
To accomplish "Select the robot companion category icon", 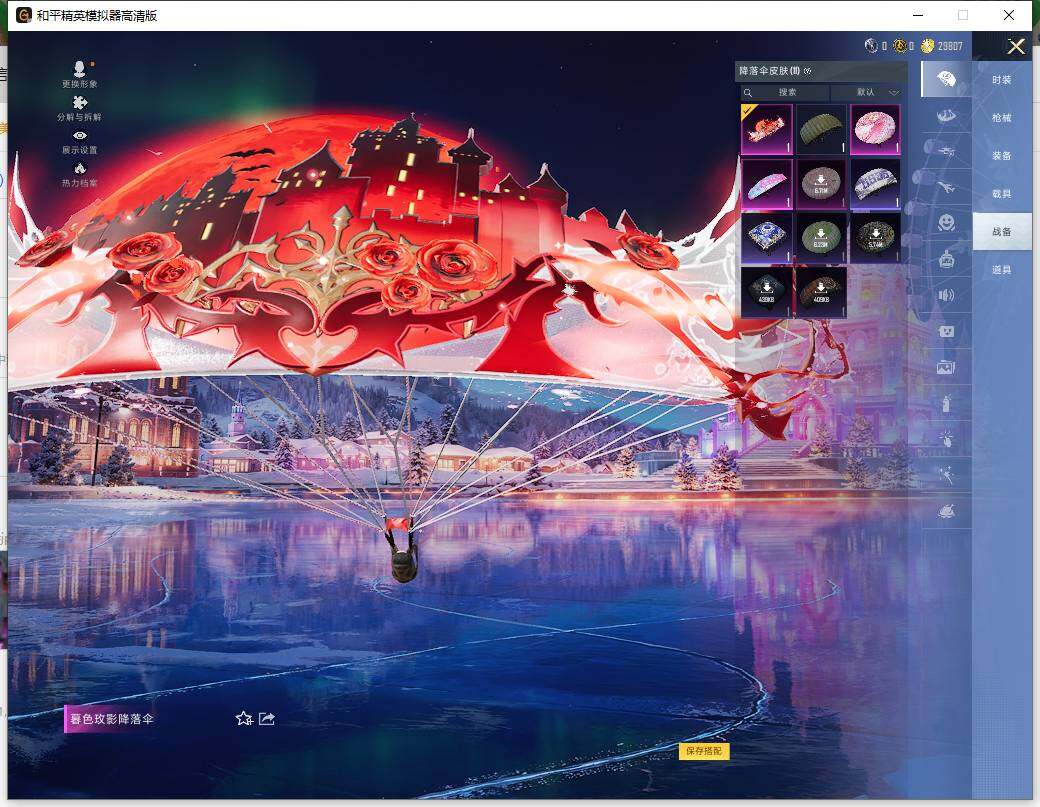I will 946,259.
